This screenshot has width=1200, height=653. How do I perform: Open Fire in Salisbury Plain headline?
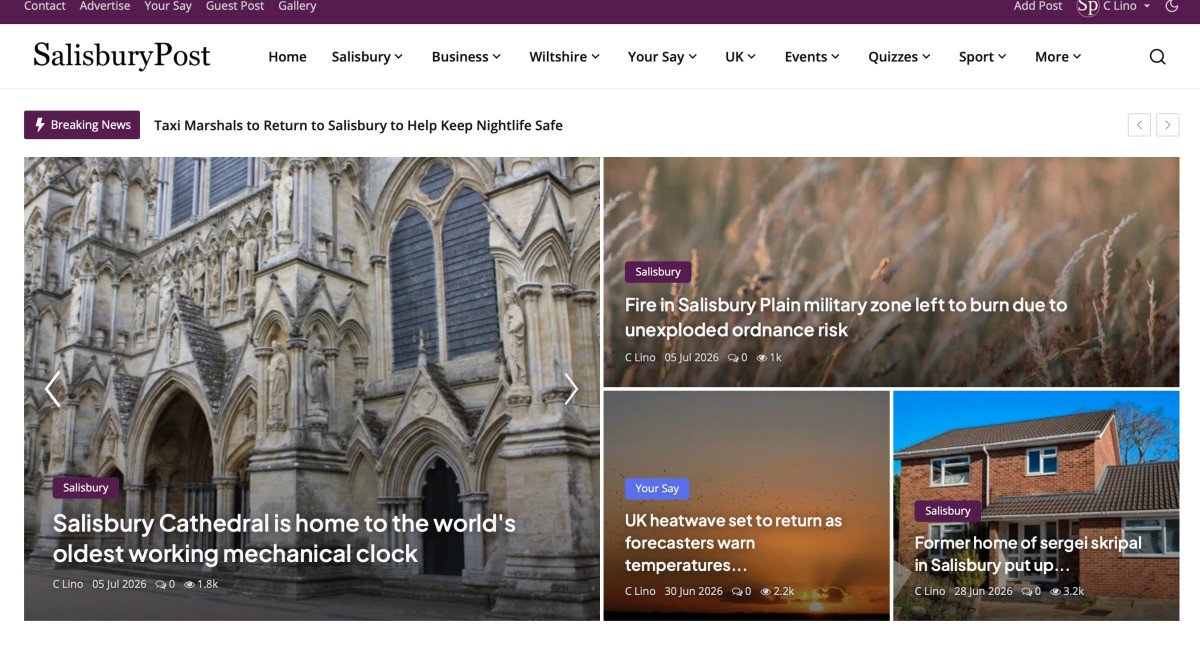846,317
